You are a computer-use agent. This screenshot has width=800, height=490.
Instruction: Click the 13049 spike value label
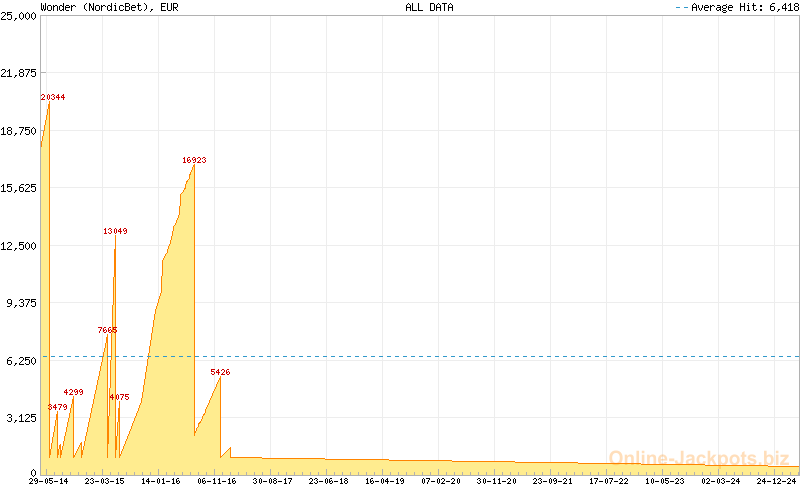coord(115,231)
